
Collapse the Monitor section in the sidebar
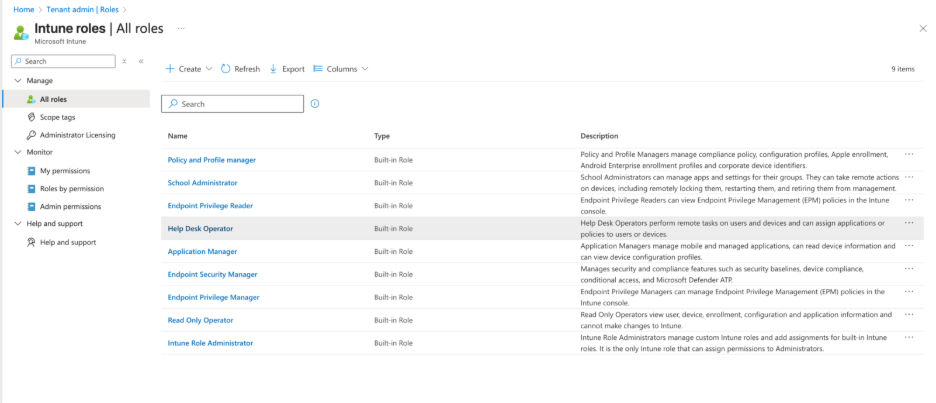[x=17, y=152]
